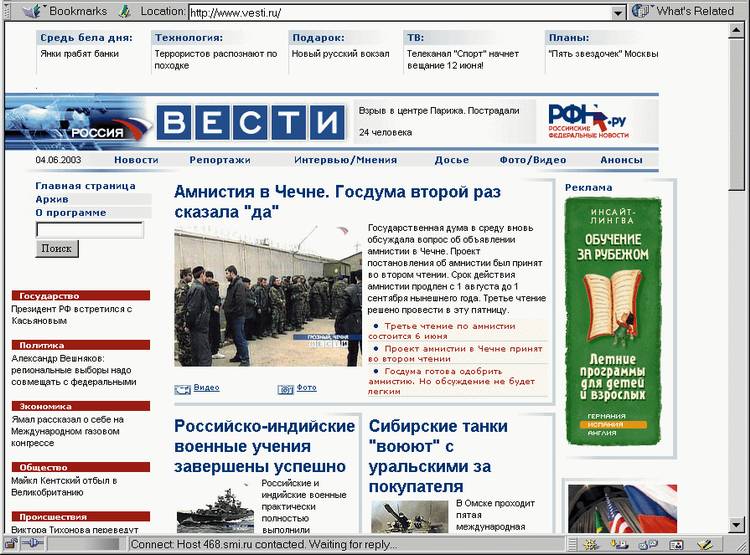Open Майкл Кентский отбыл в Великобританию

point(64,487)
